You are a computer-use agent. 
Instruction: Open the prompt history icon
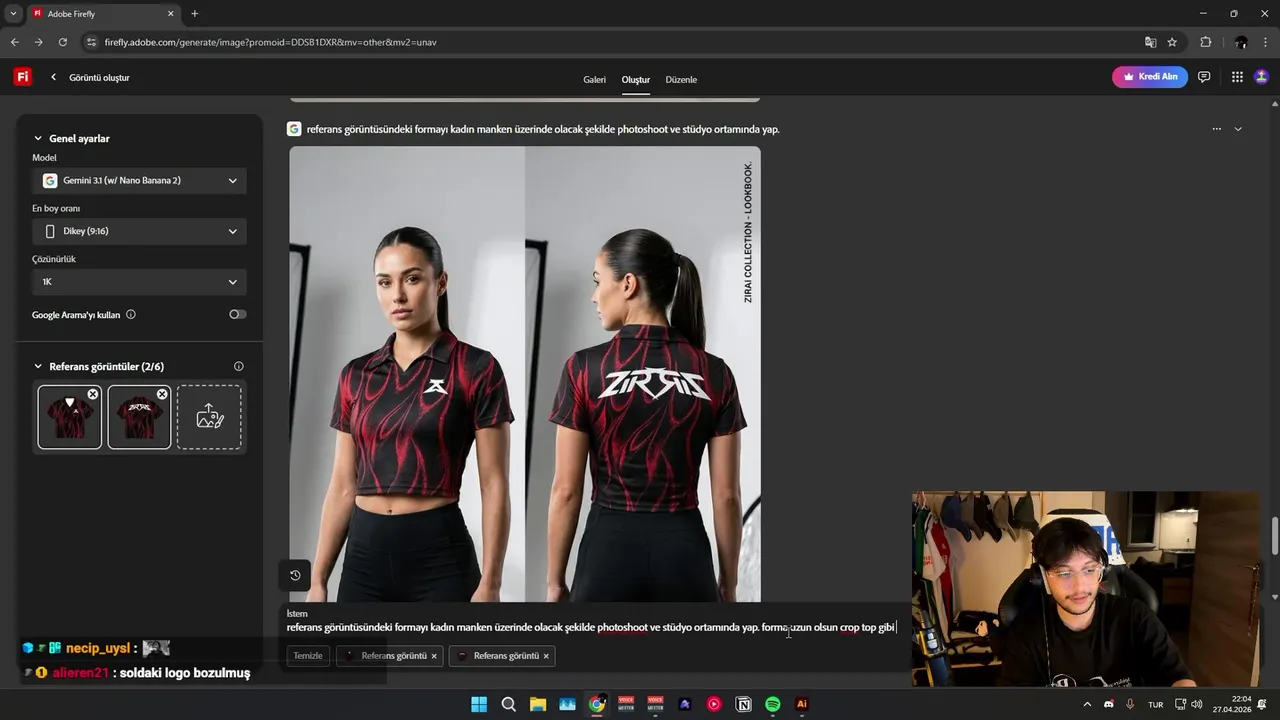[295, 575]
